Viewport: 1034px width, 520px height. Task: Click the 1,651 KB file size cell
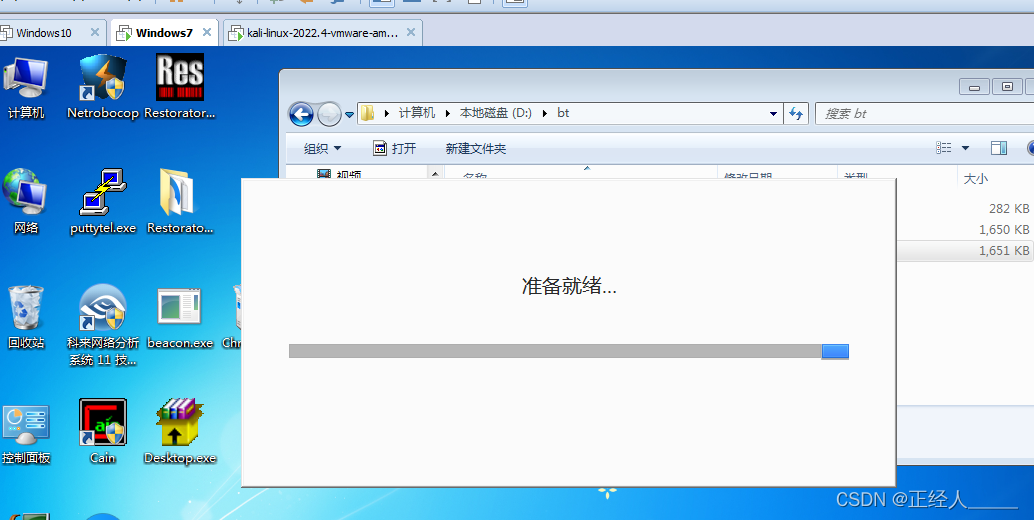click(x=1004, y=250)
